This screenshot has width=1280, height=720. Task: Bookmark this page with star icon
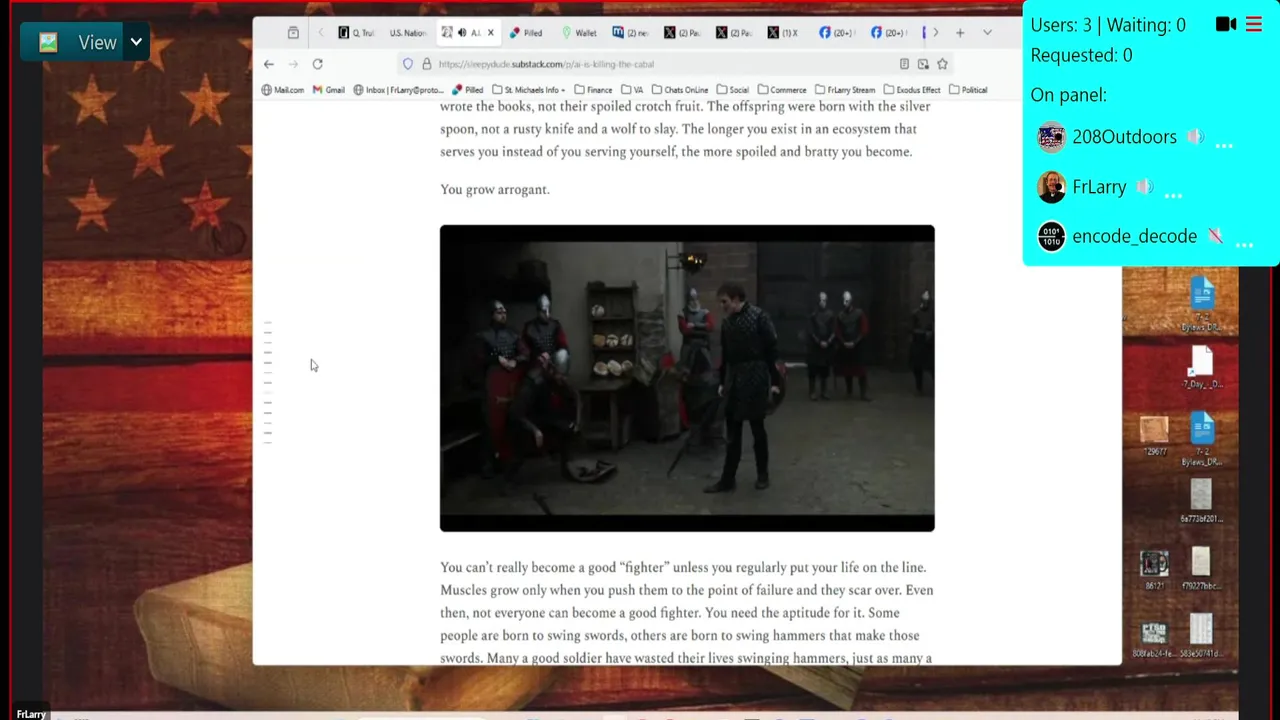[x=942, y=64]
